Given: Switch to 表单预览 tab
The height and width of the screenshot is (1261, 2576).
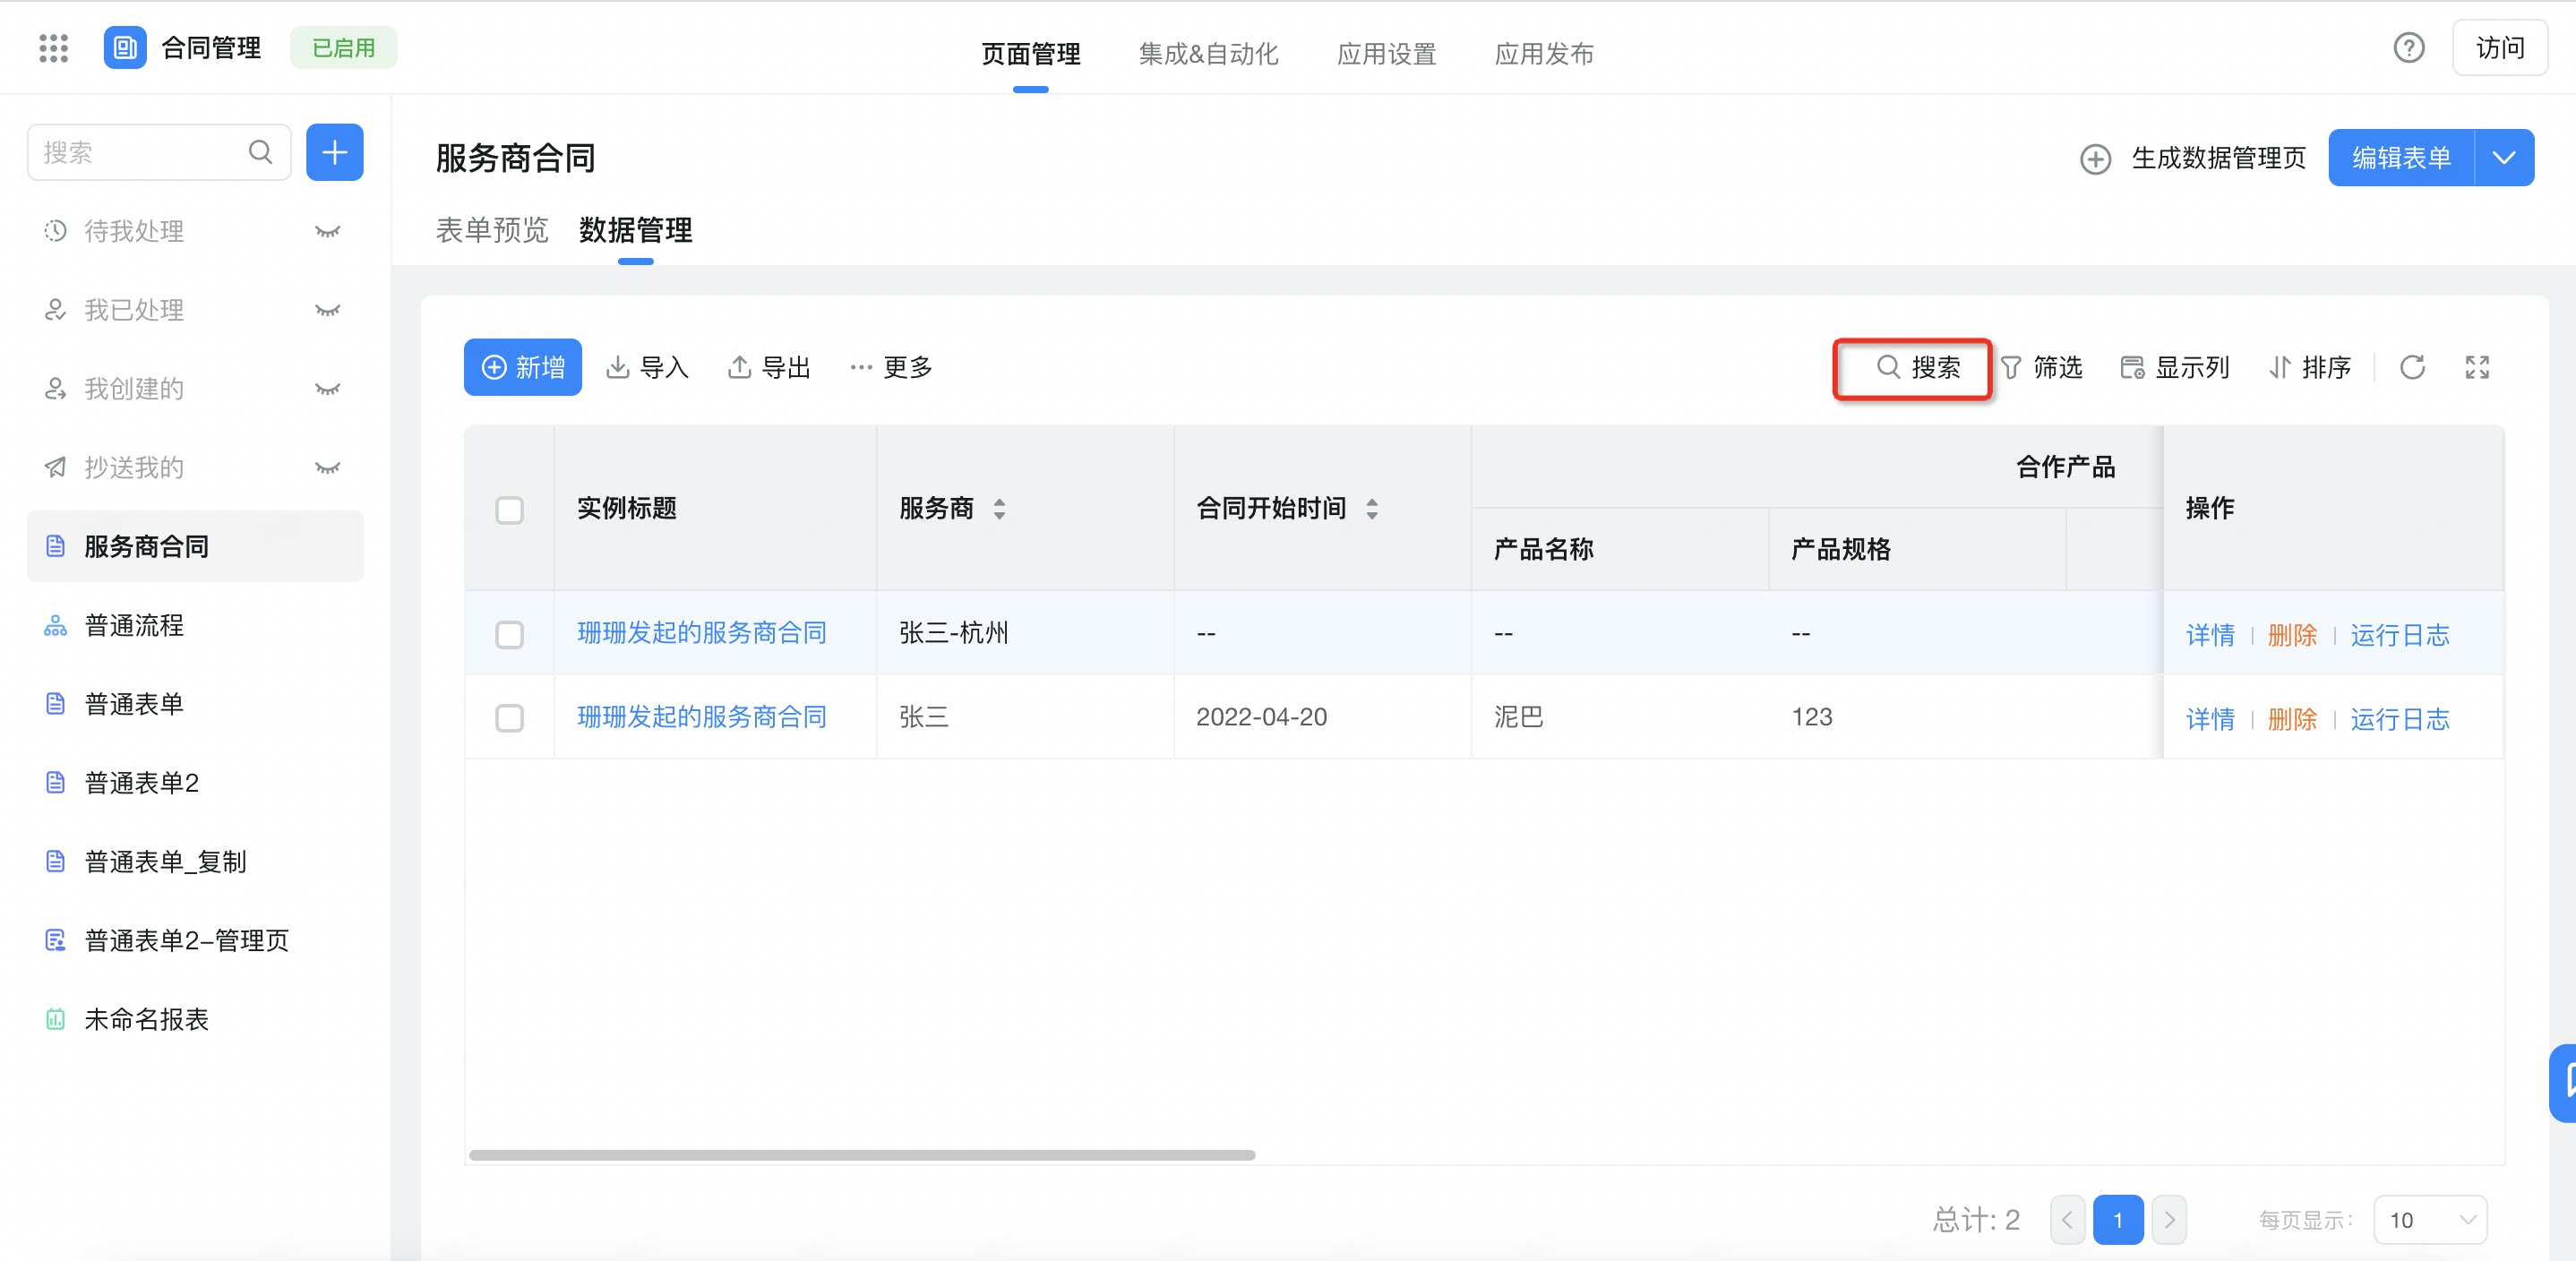Looking at the screenshot, I should click(492, 230).
